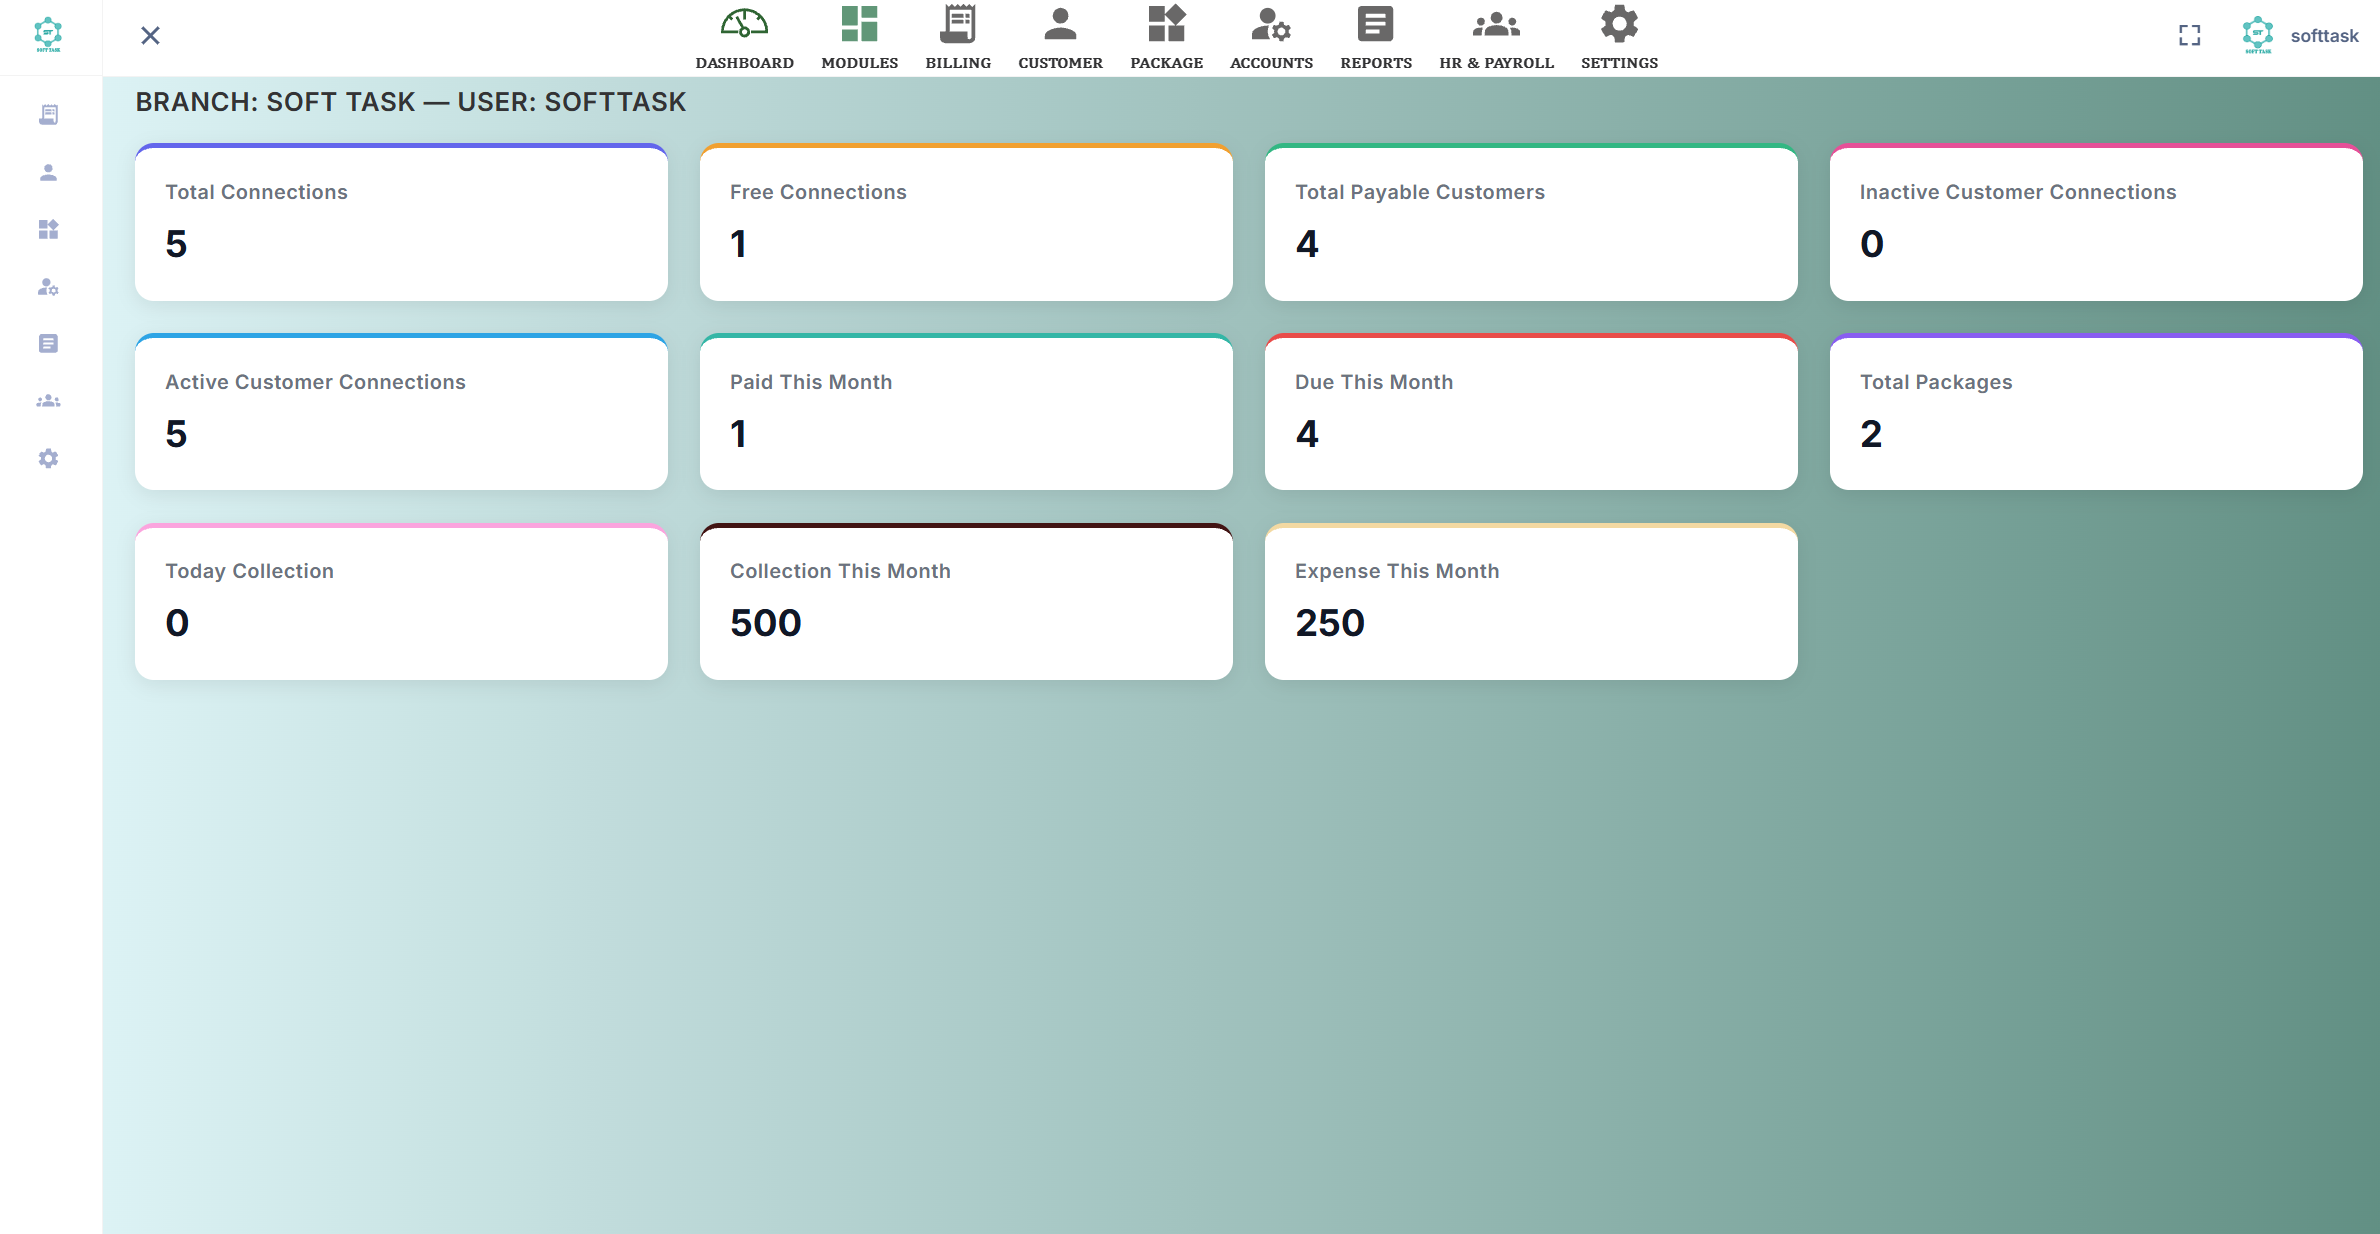Click the user-with-gear icon in left sidebar
Screen dimensions: 2380x1234
[48, 287]
